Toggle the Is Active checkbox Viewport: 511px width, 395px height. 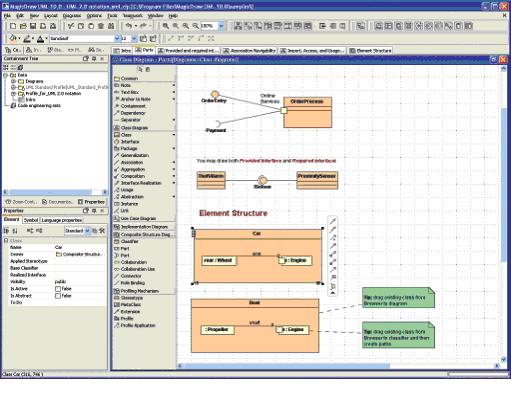(58, 289)
